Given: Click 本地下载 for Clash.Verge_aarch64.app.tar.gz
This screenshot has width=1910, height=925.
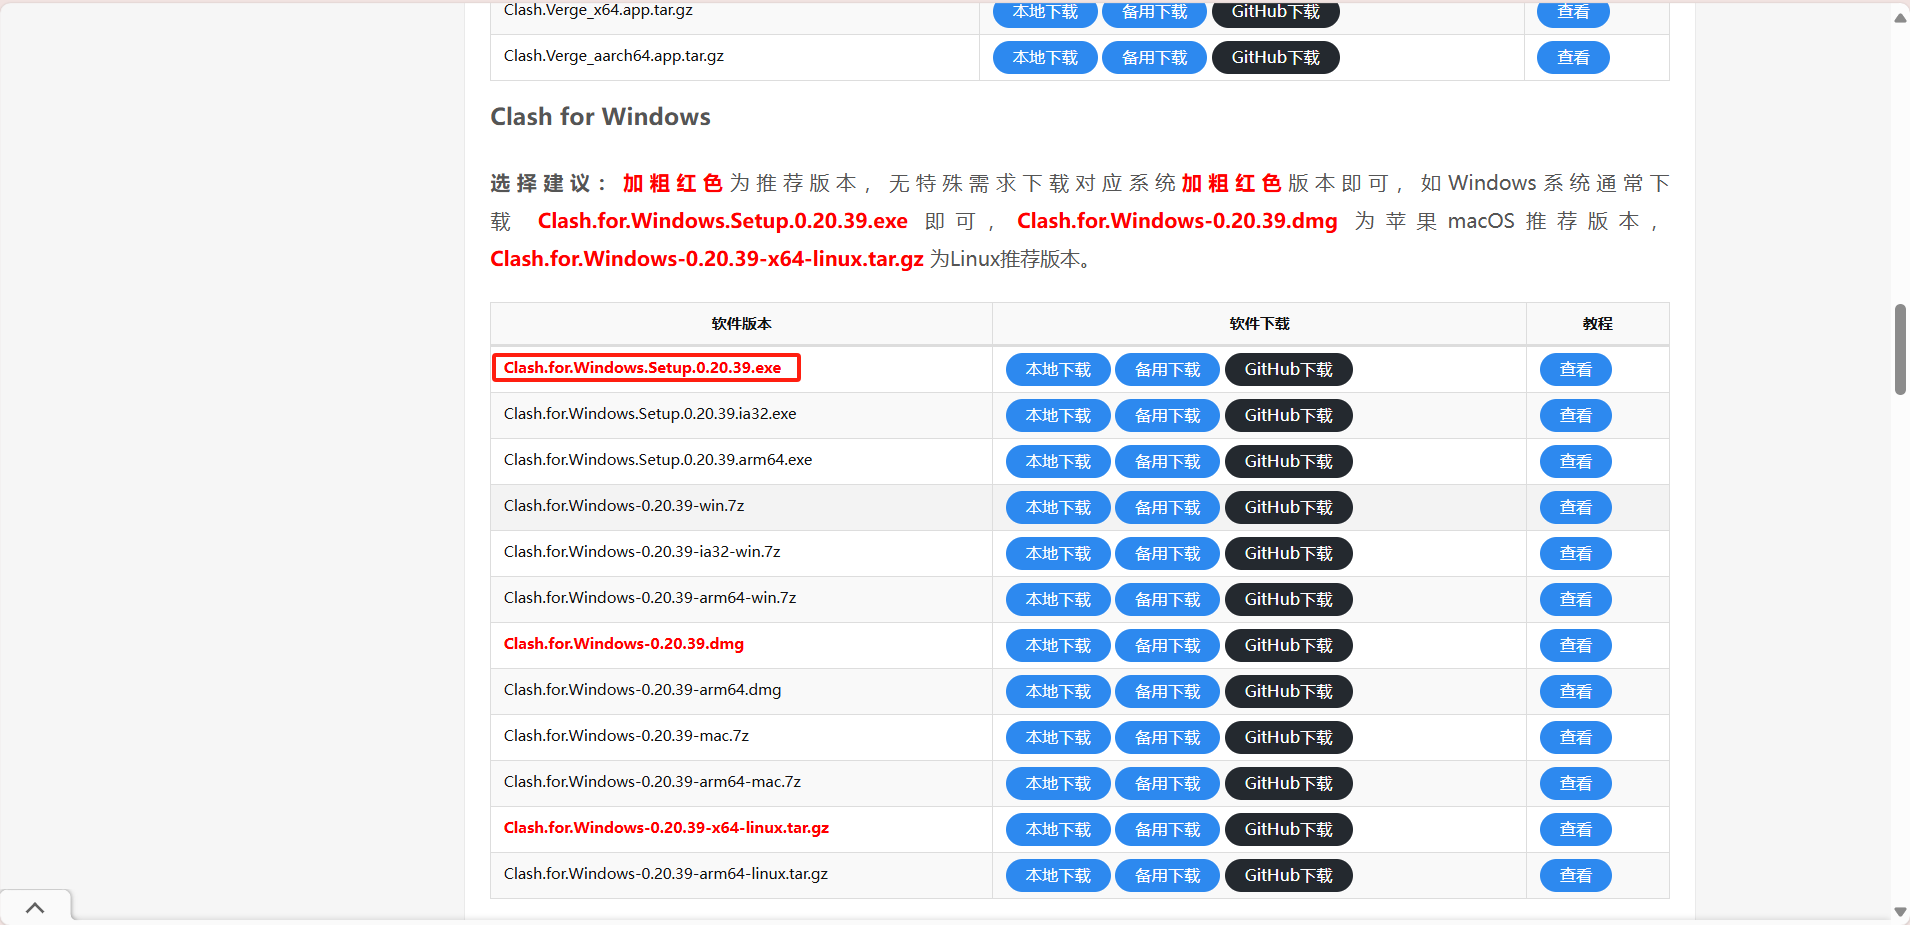Looking at the screenshot, I should (1045, 58).
